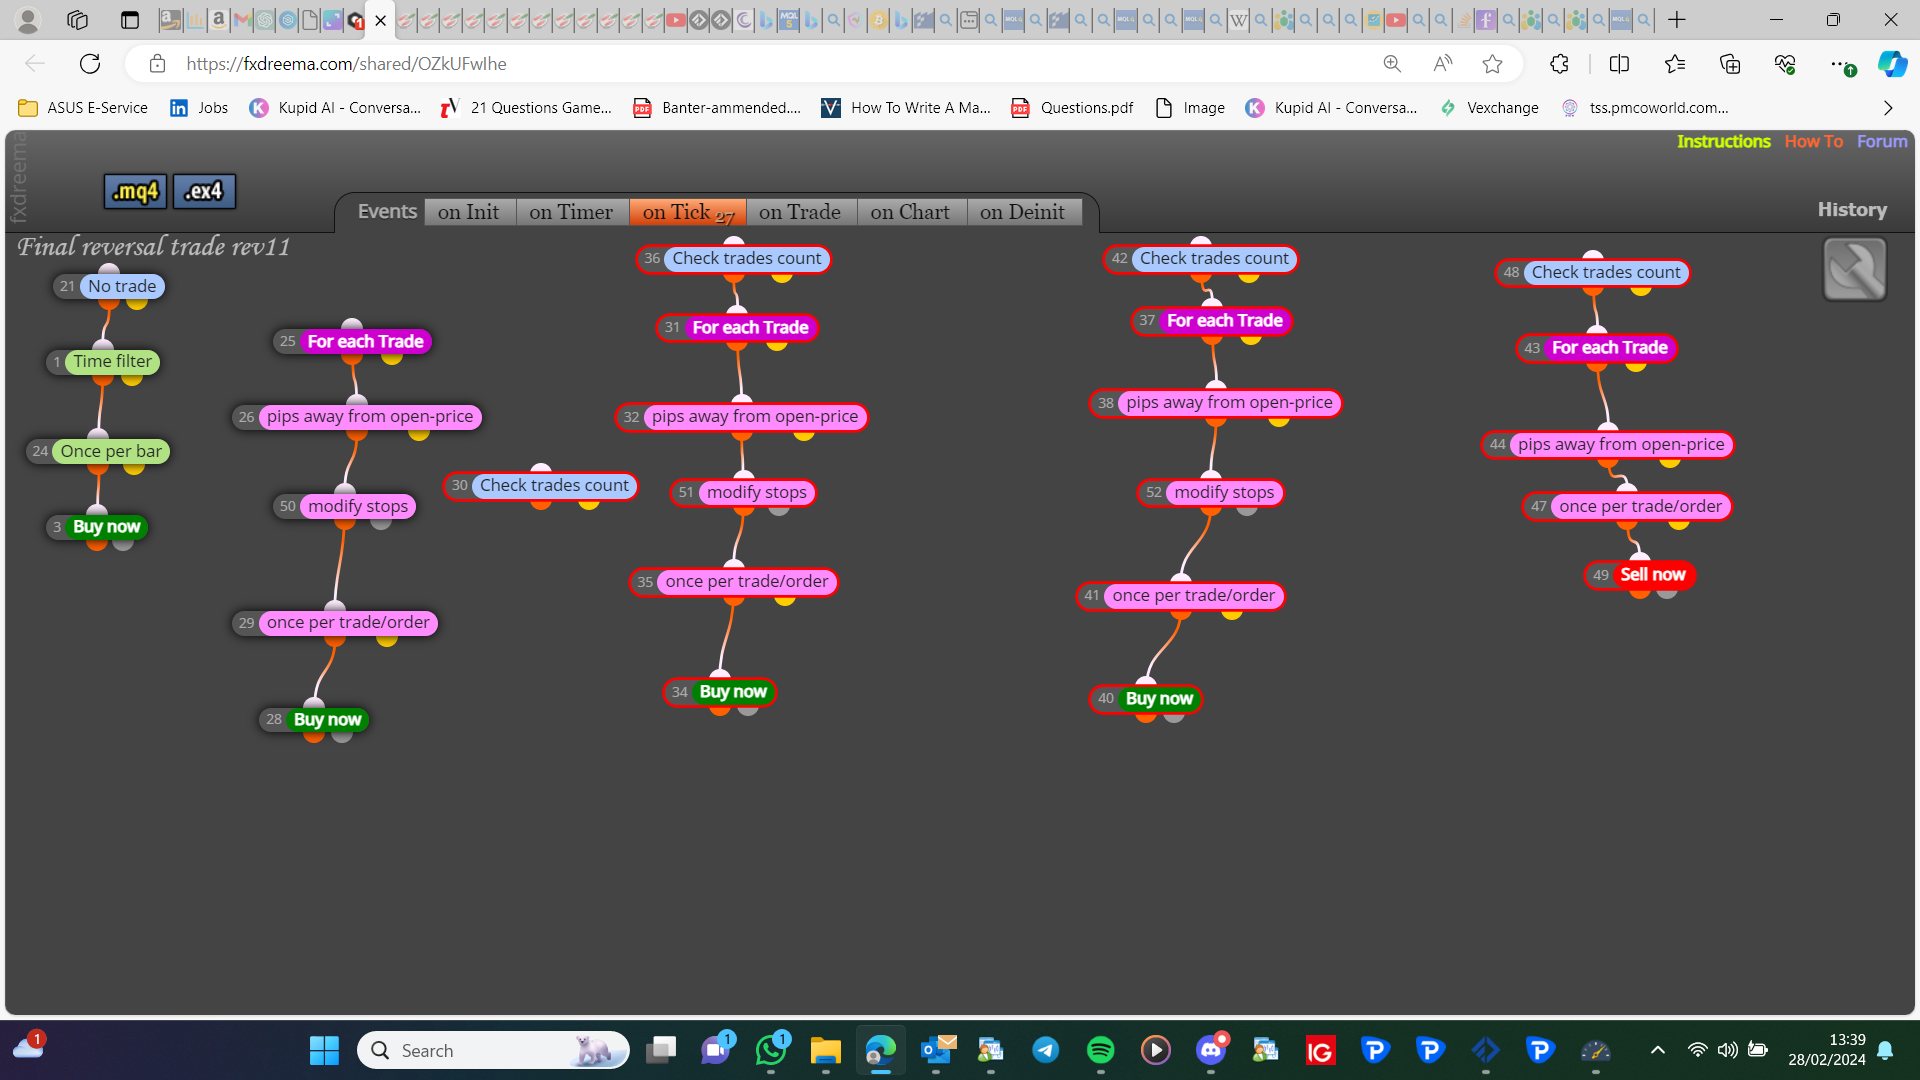Open the settings wrench tool icon

(x=1854, y=269)
